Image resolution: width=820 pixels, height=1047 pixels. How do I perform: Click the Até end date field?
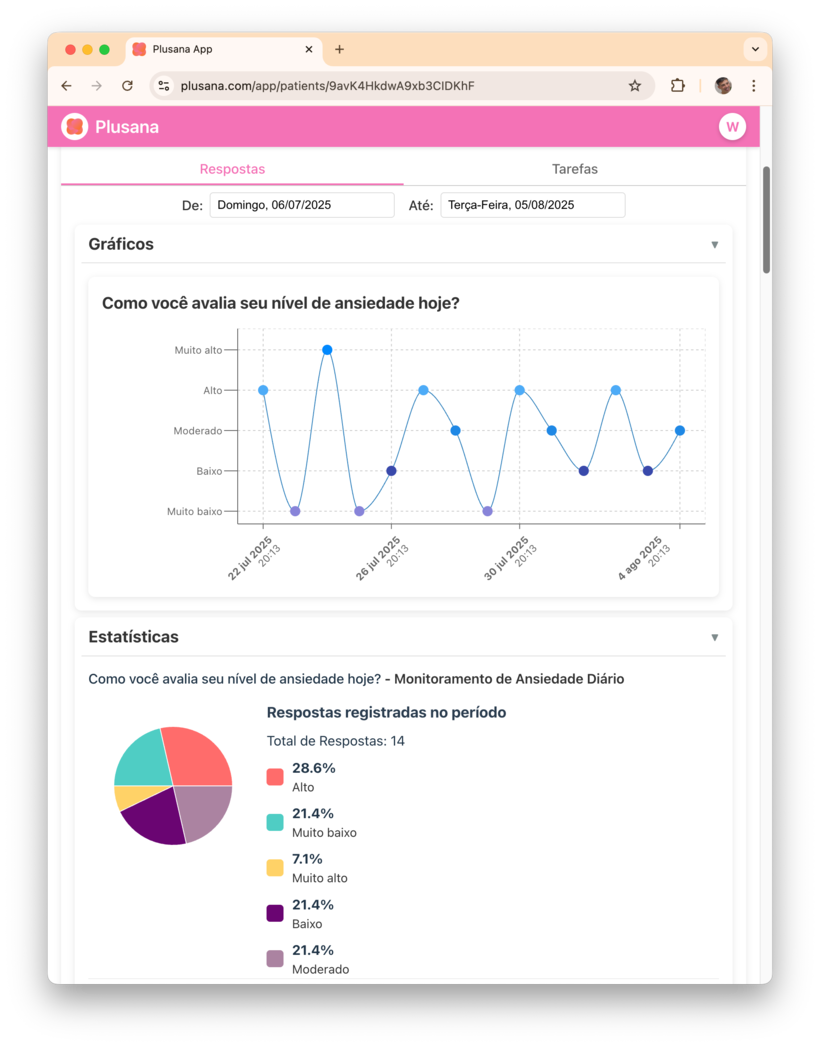point(532,205)
